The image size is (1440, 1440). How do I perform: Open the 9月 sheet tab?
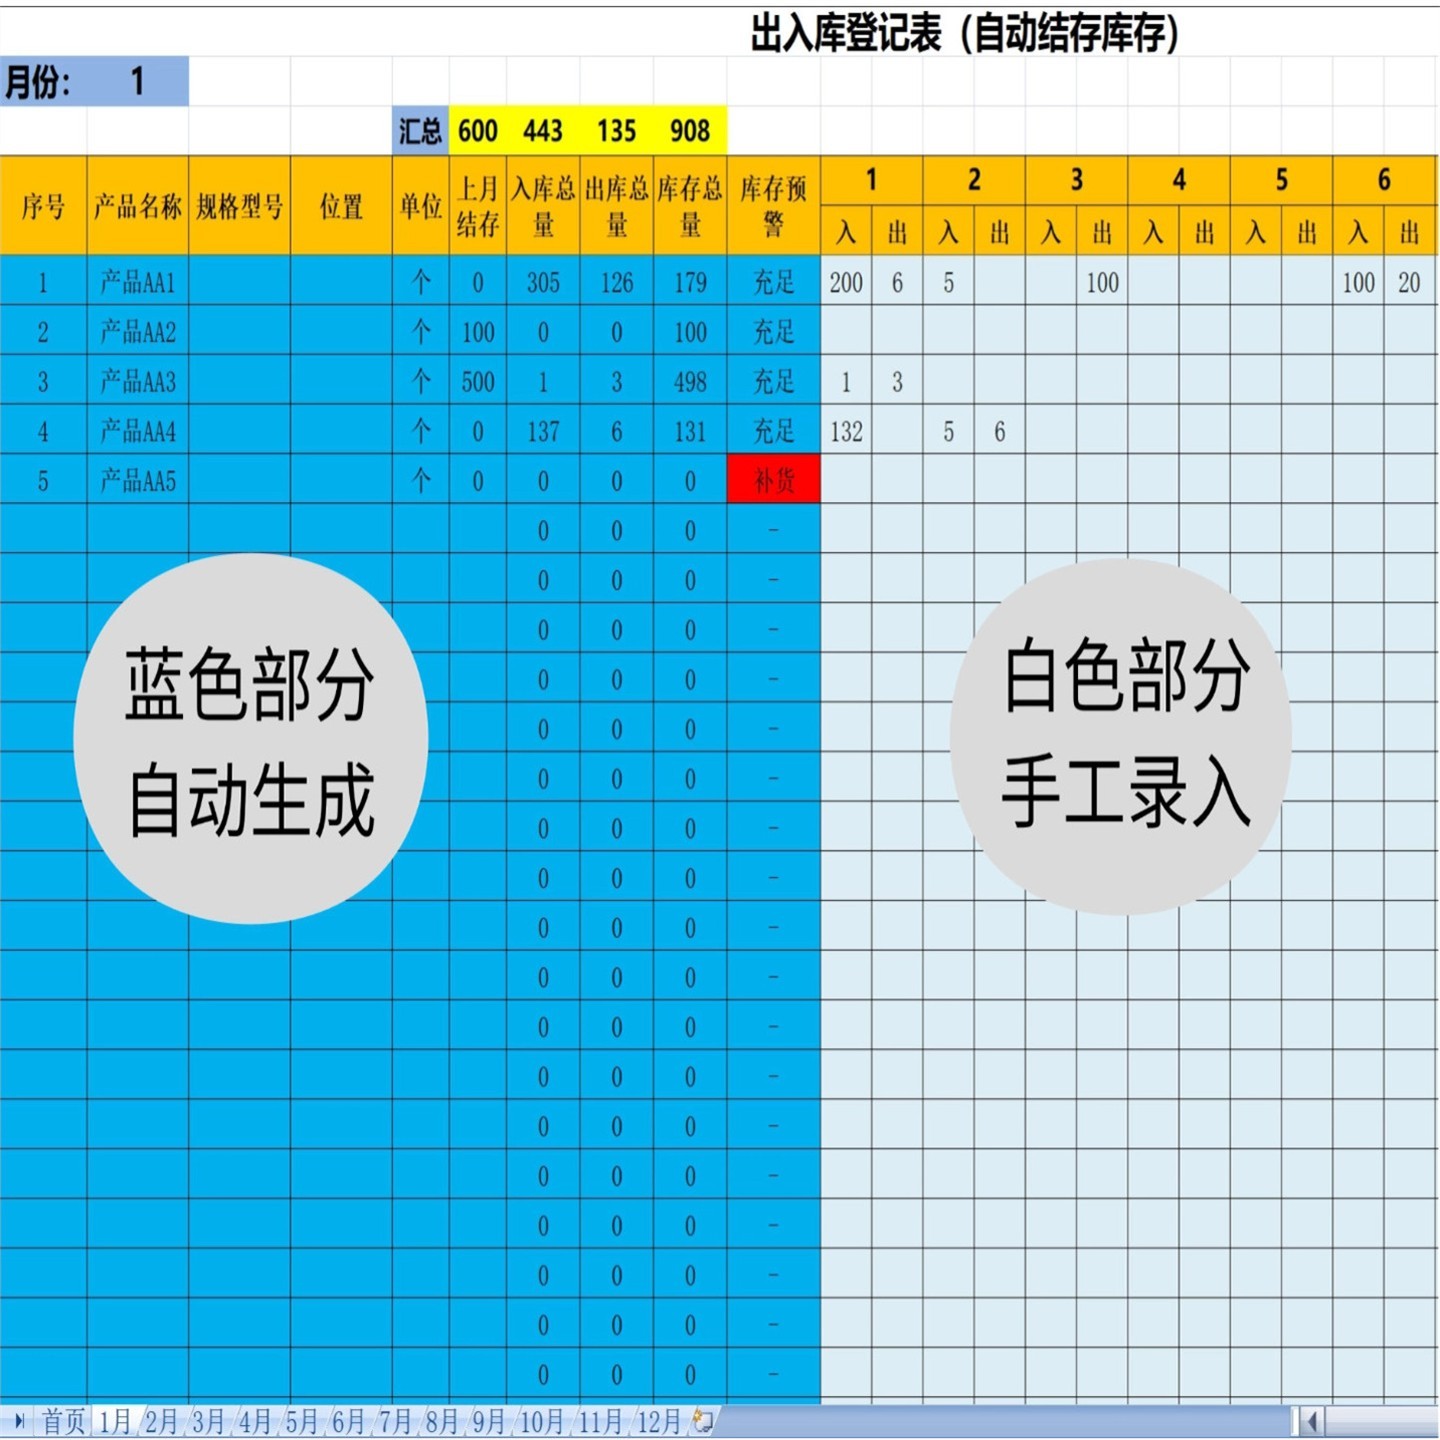tap(488, 1421)
